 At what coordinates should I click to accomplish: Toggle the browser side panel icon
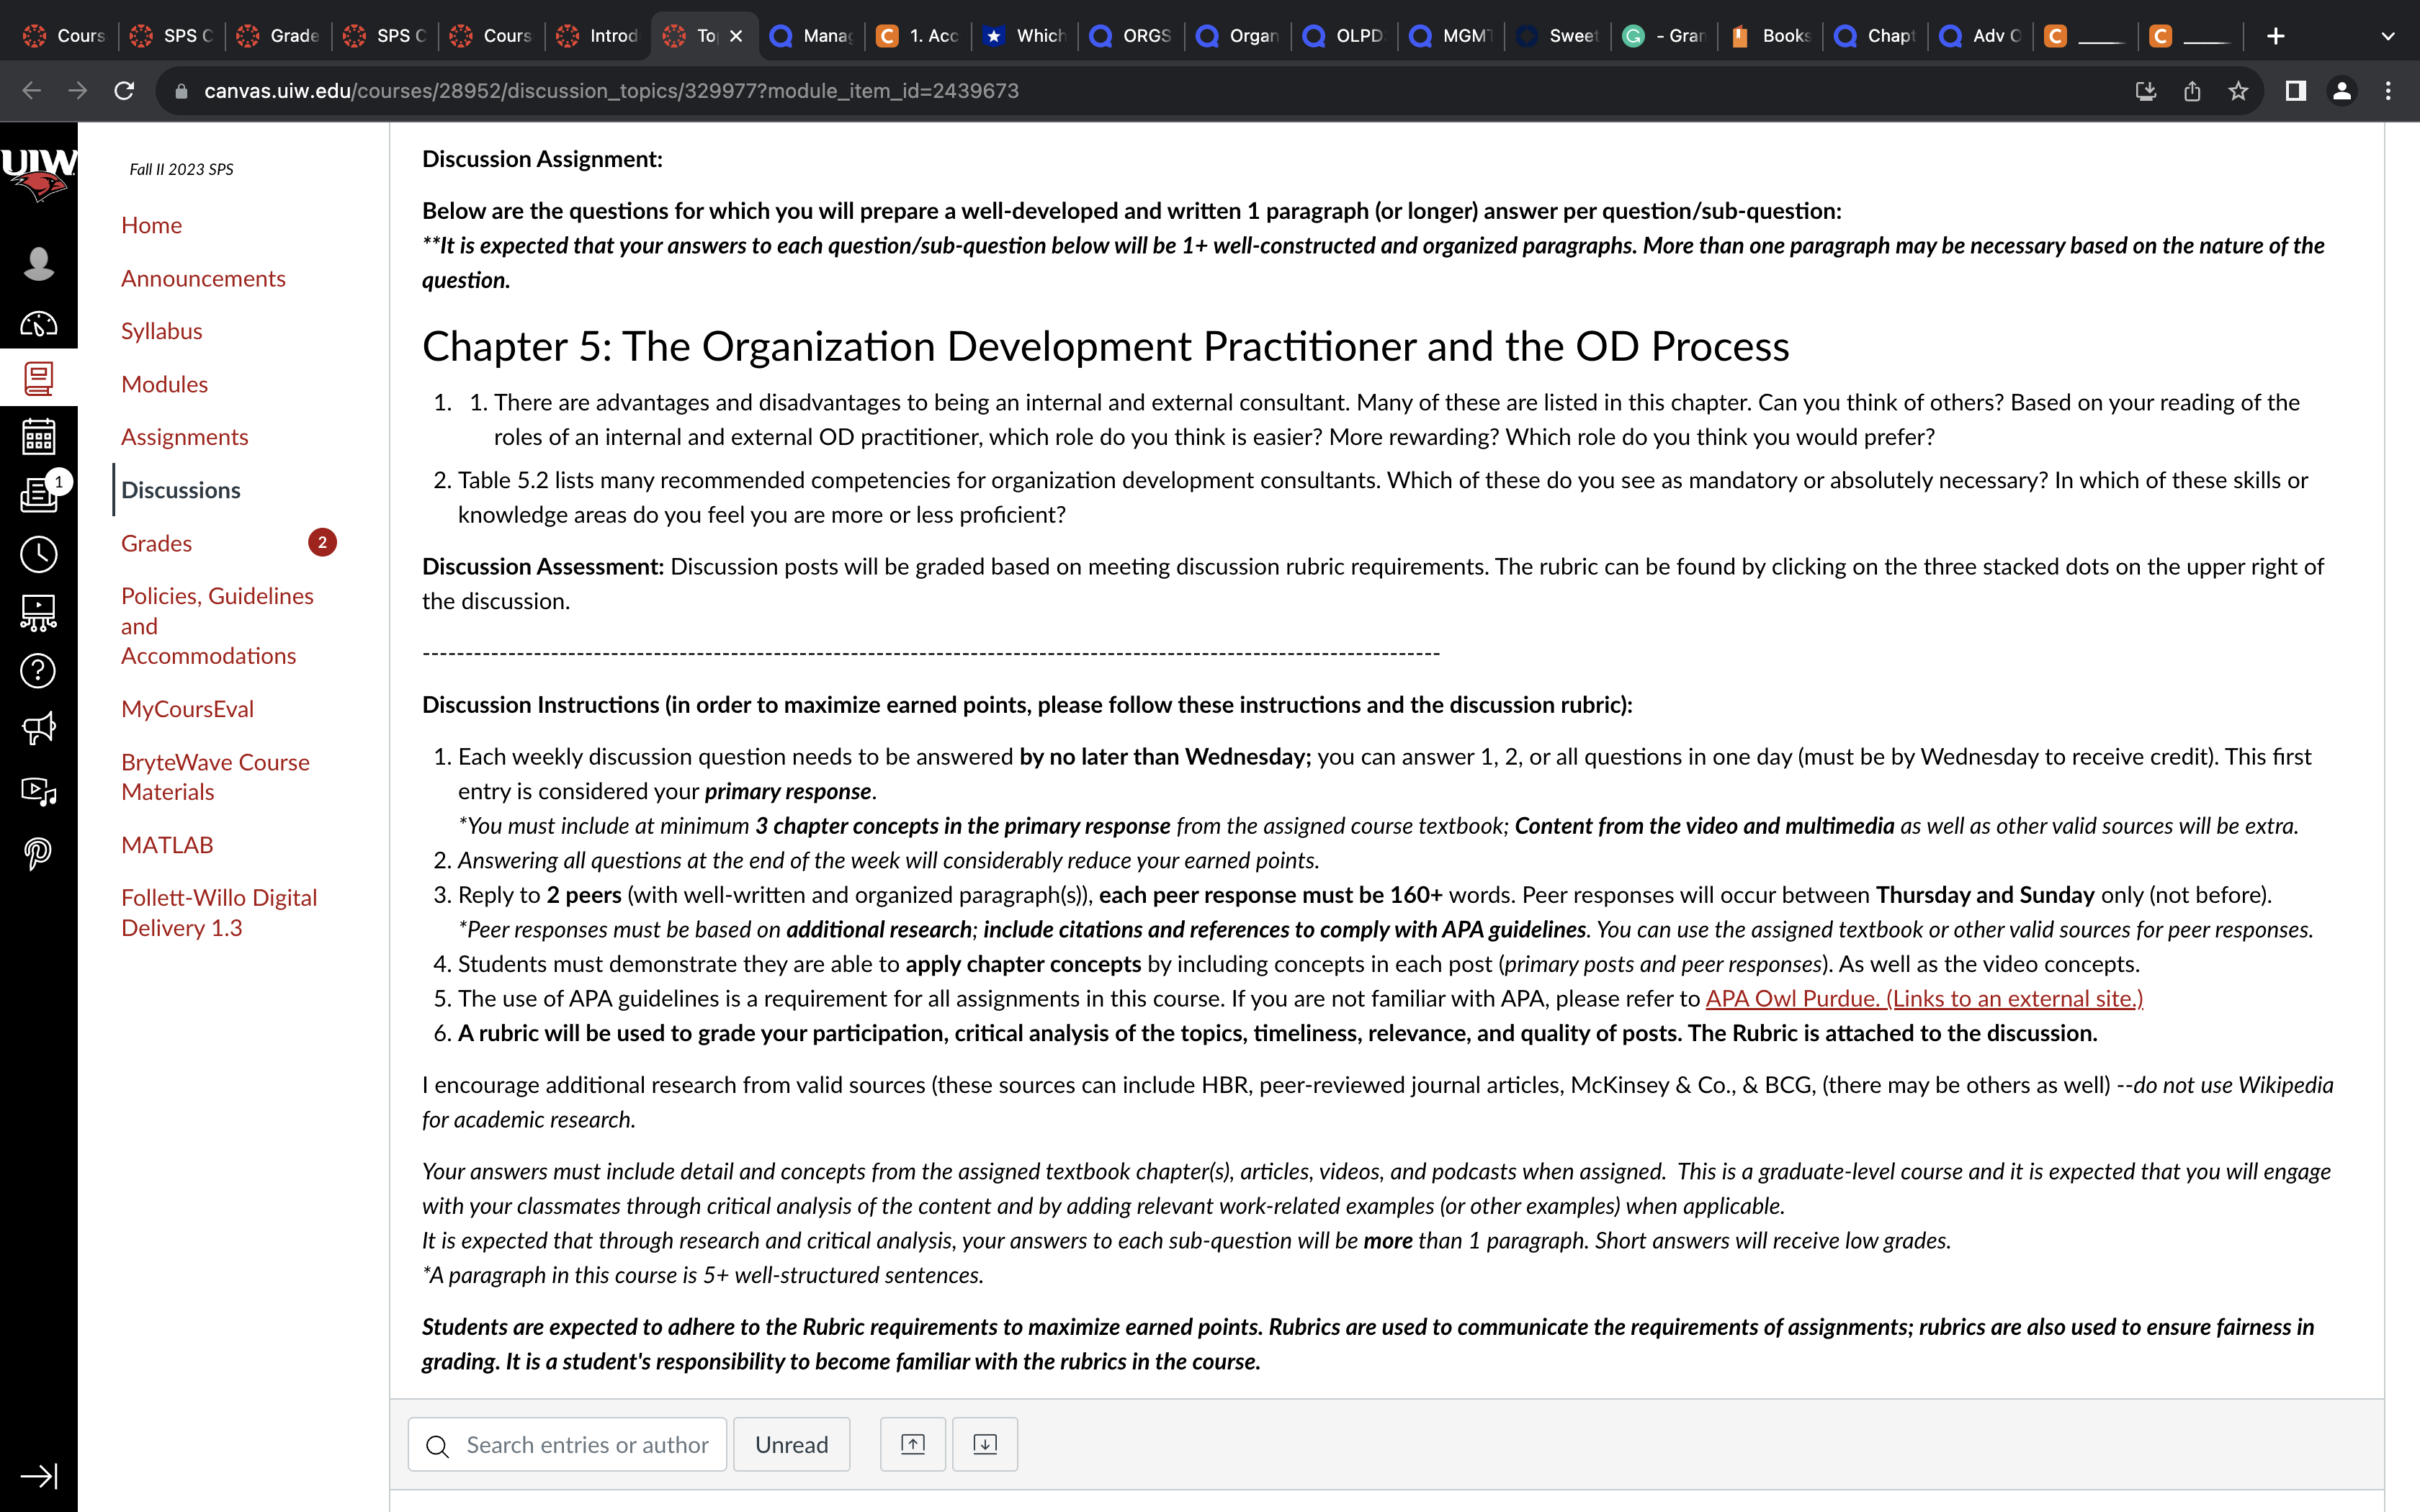point(2296,91)
